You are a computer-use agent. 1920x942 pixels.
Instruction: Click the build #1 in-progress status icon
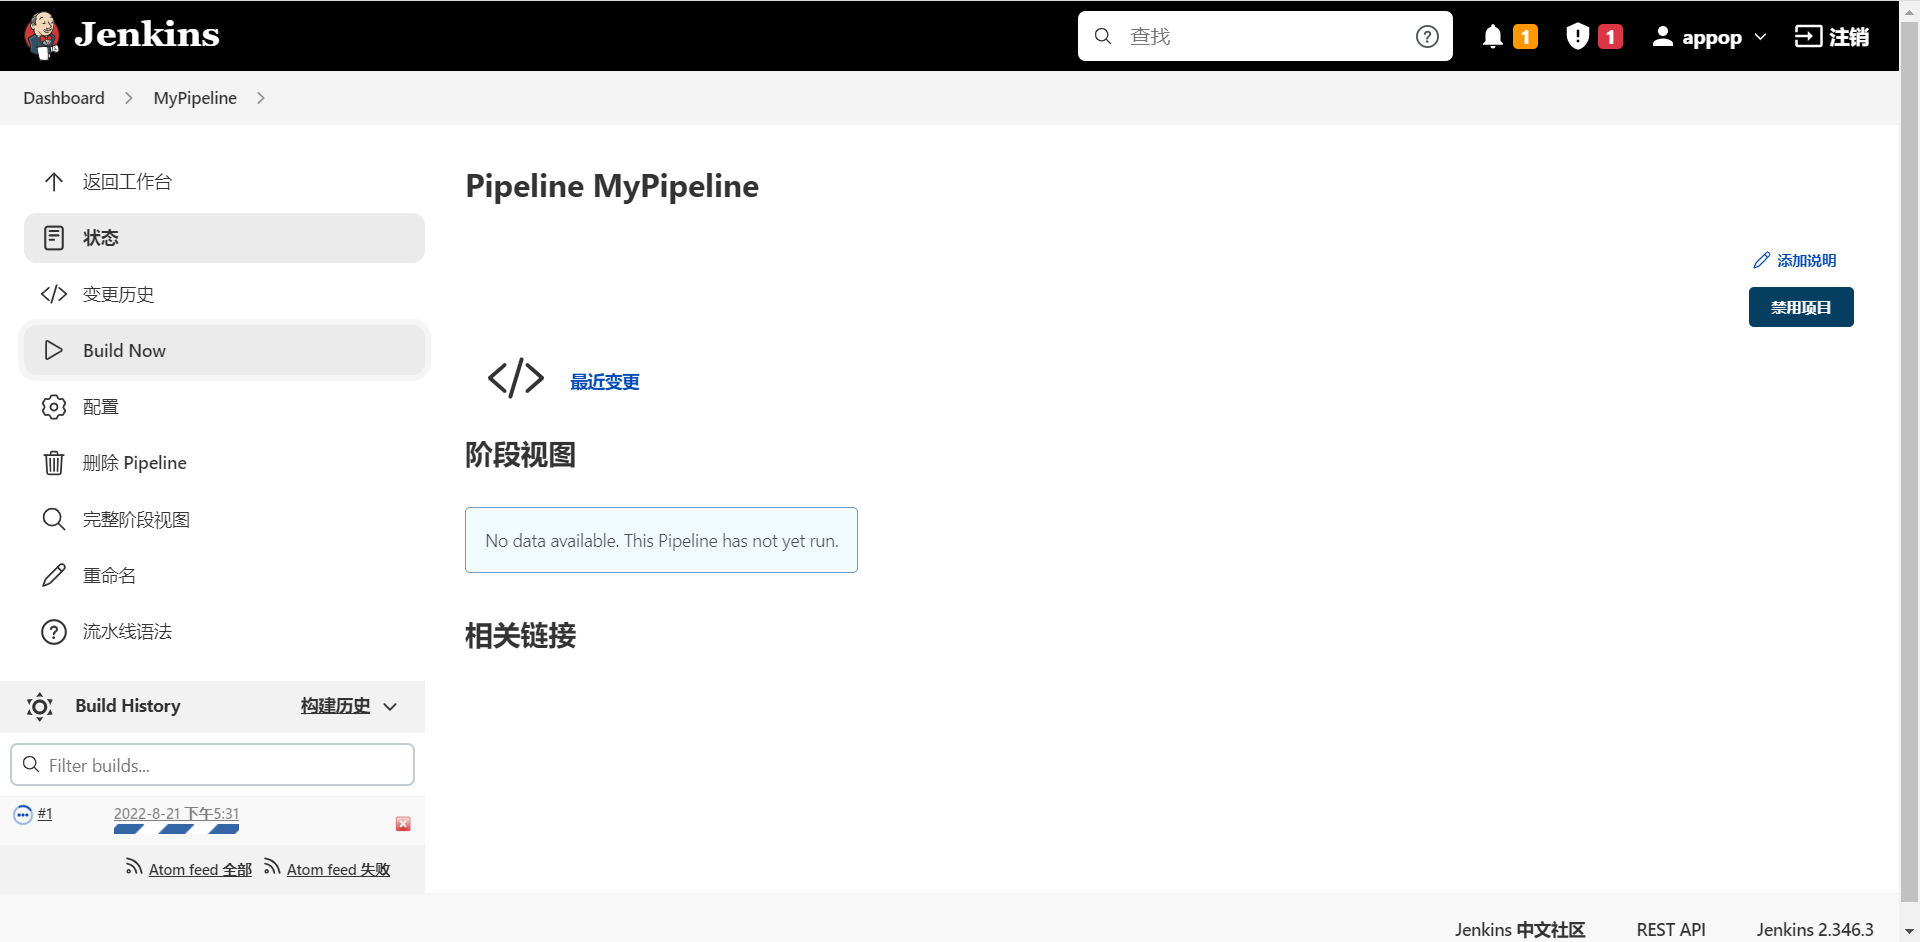pos(23,815)
